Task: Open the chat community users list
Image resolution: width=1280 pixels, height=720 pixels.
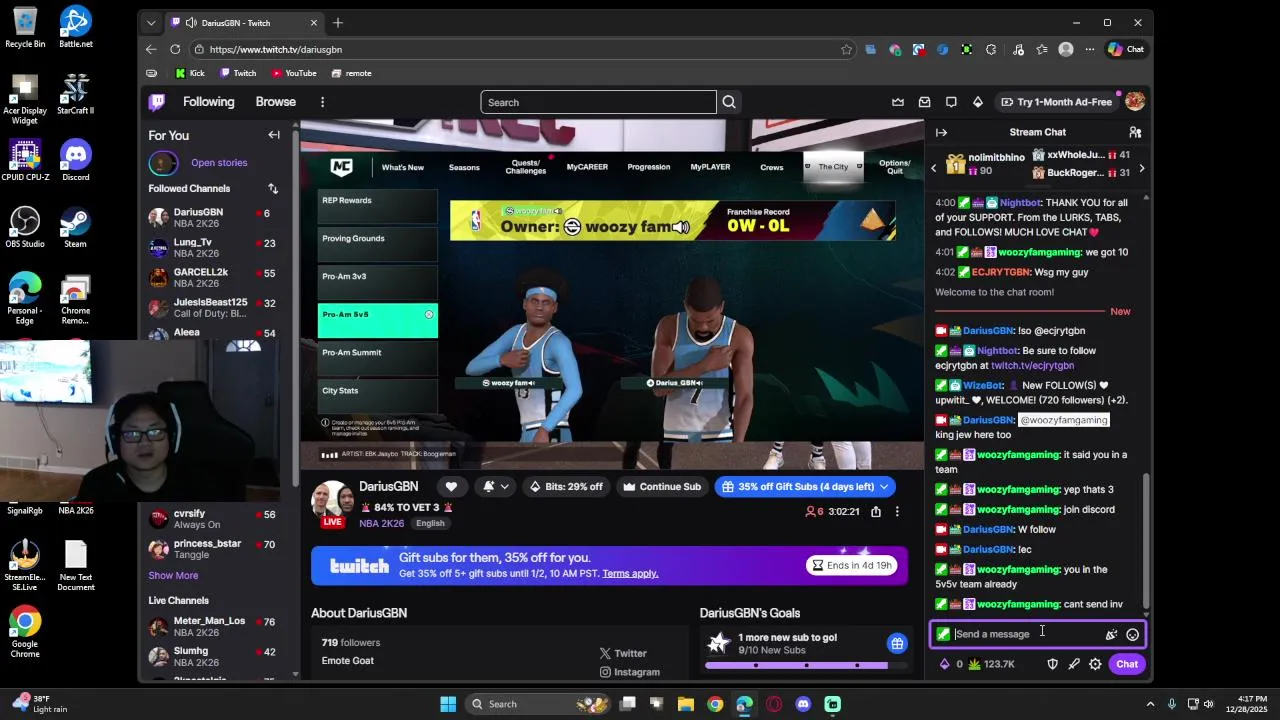Action: tap(1135, 132)
